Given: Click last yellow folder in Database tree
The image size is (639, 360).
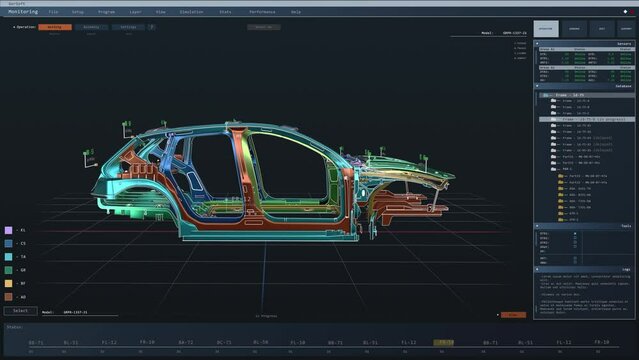Looking at the screenshot, I should (560, 219).
